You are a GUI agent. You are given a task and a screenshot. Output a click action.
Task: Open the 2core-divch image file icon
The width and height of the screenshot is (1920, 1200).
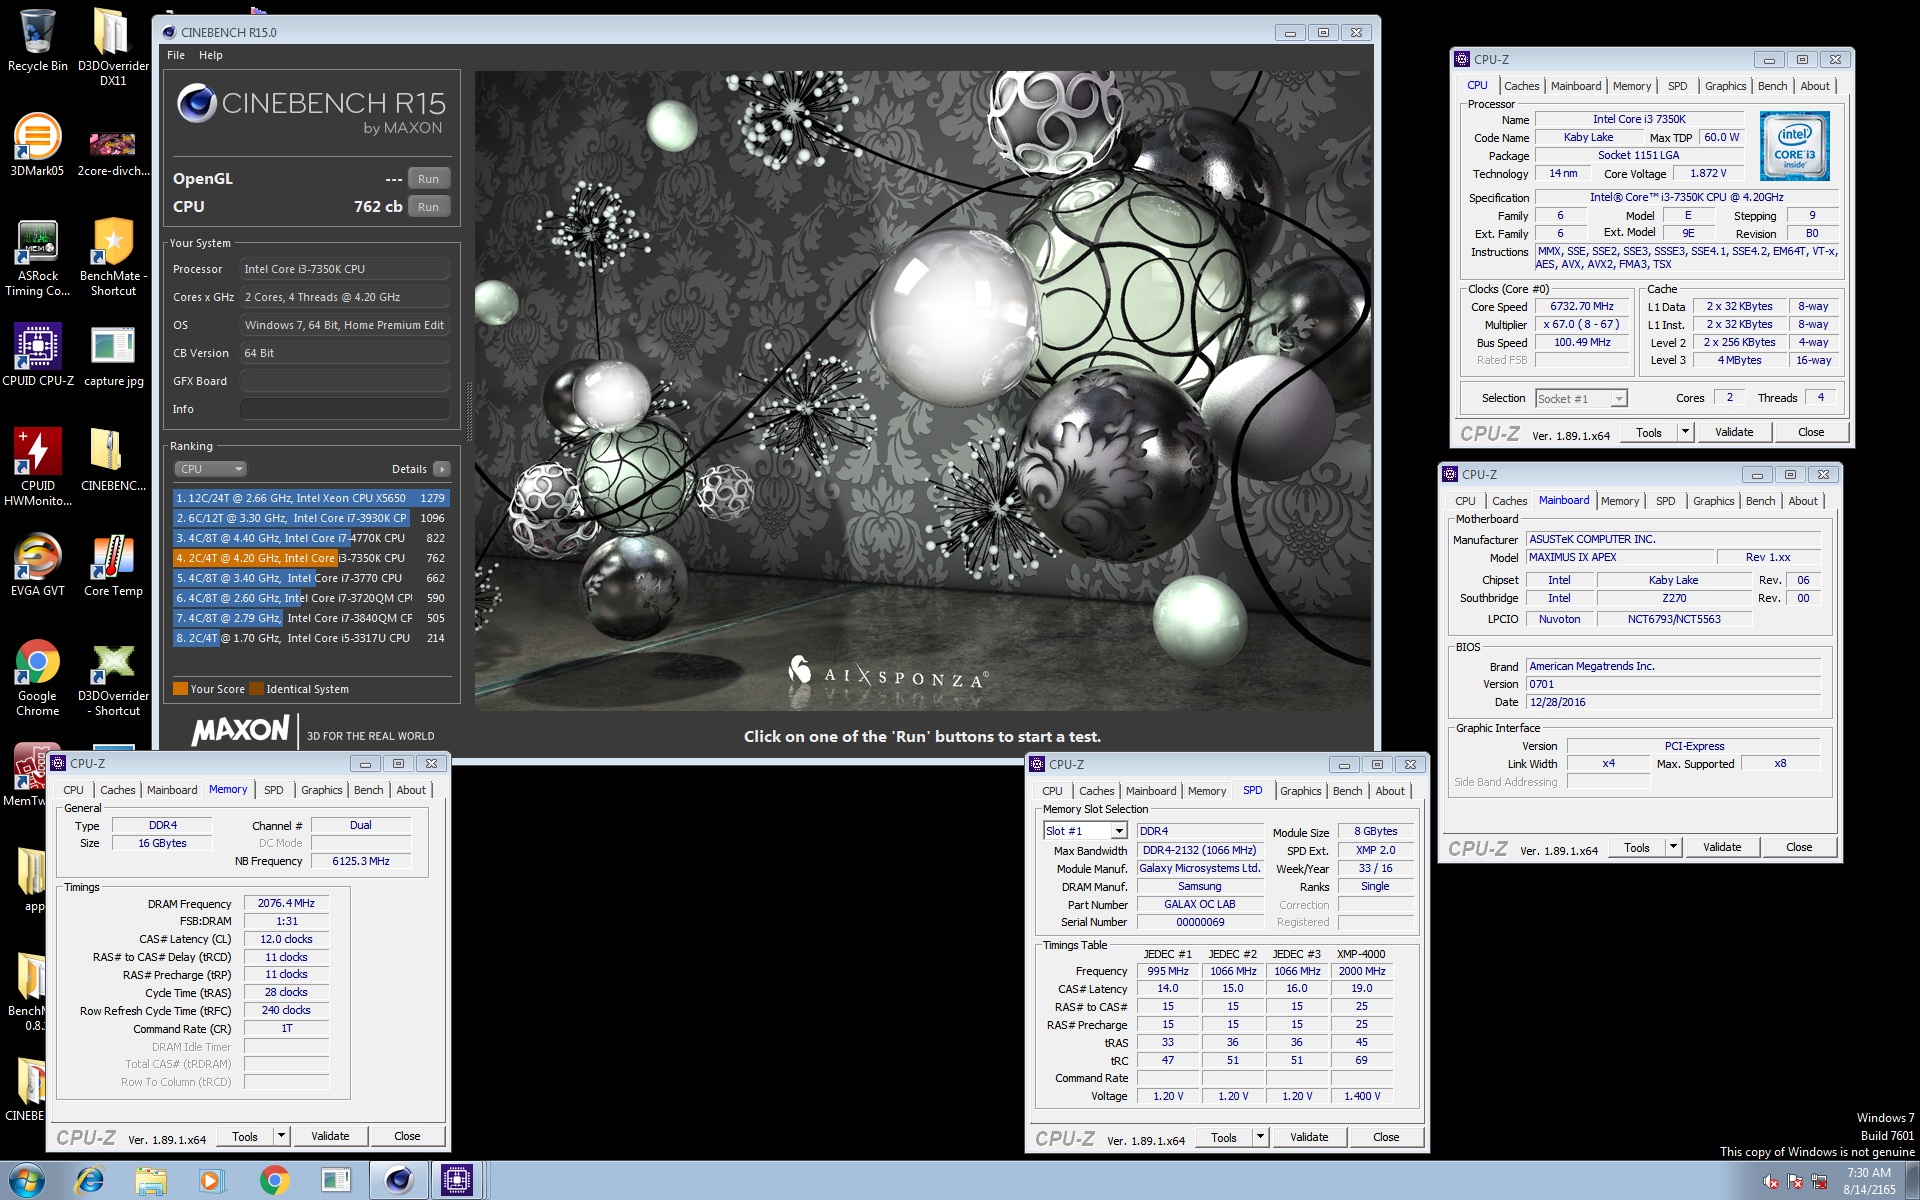click(x=113, y=152)
